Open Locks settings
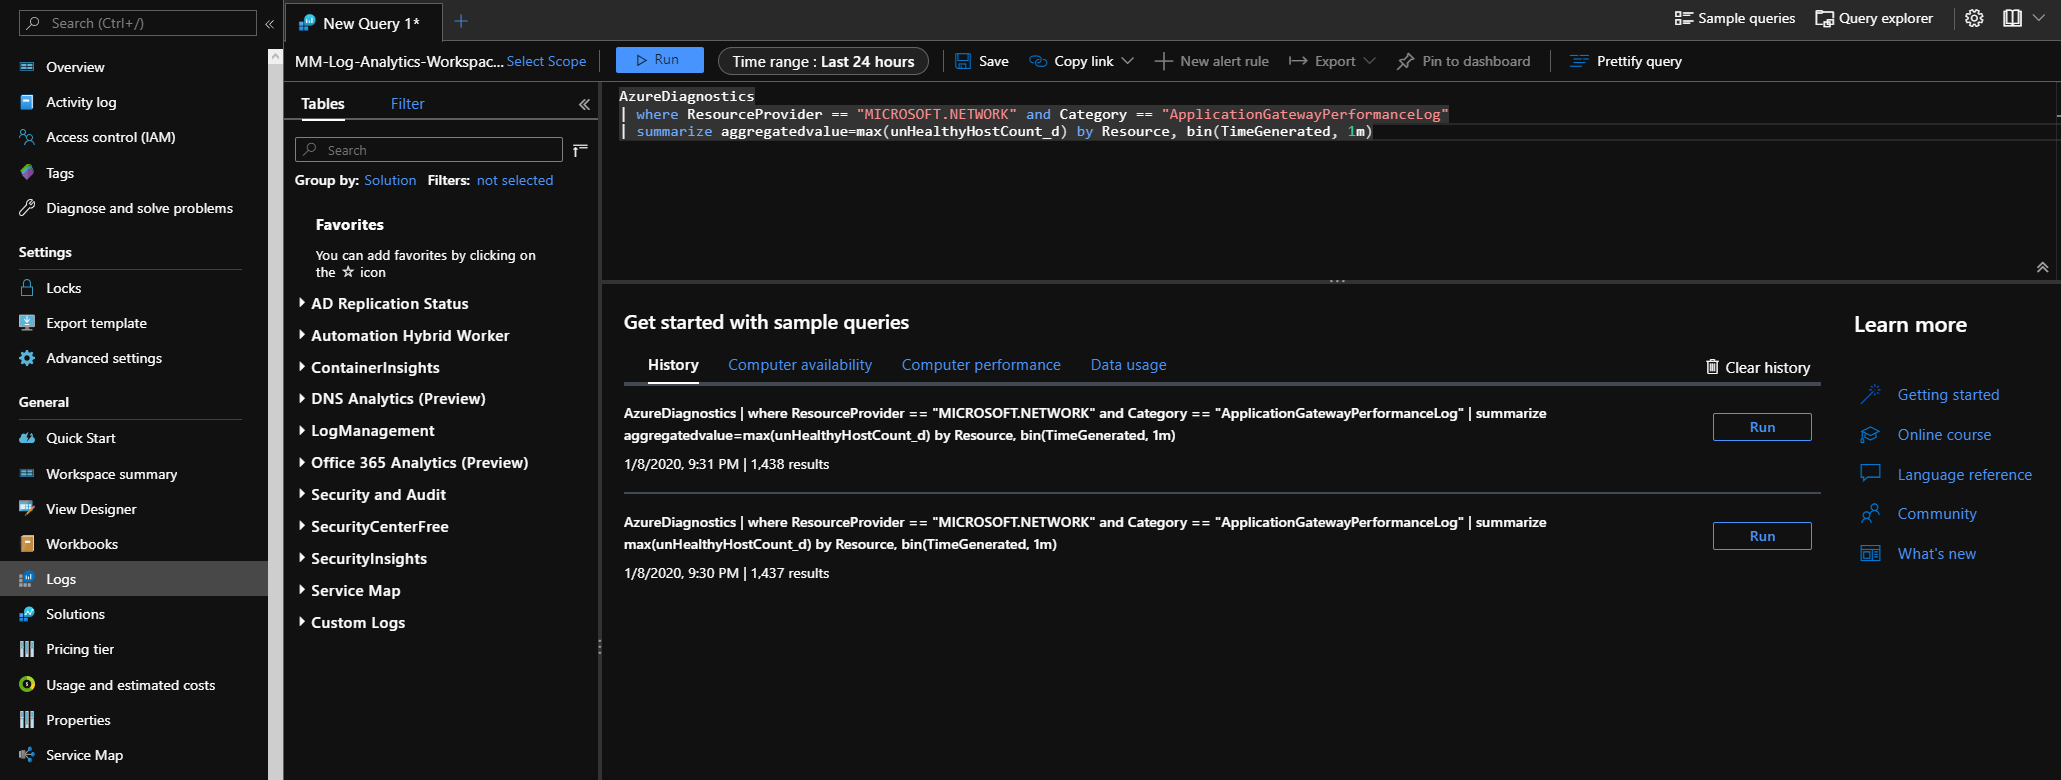Image resolution: width=2061 pixels, height=780 pixels. (x=63, y=288)
